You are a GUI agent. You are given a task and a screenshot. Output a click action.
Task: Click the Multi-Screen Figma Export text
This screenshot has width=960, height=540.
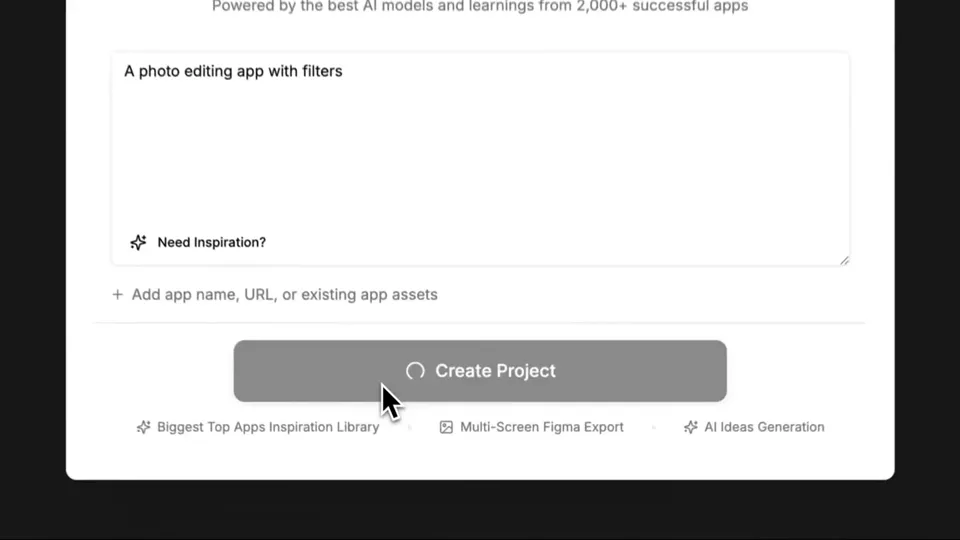point(542,427)
